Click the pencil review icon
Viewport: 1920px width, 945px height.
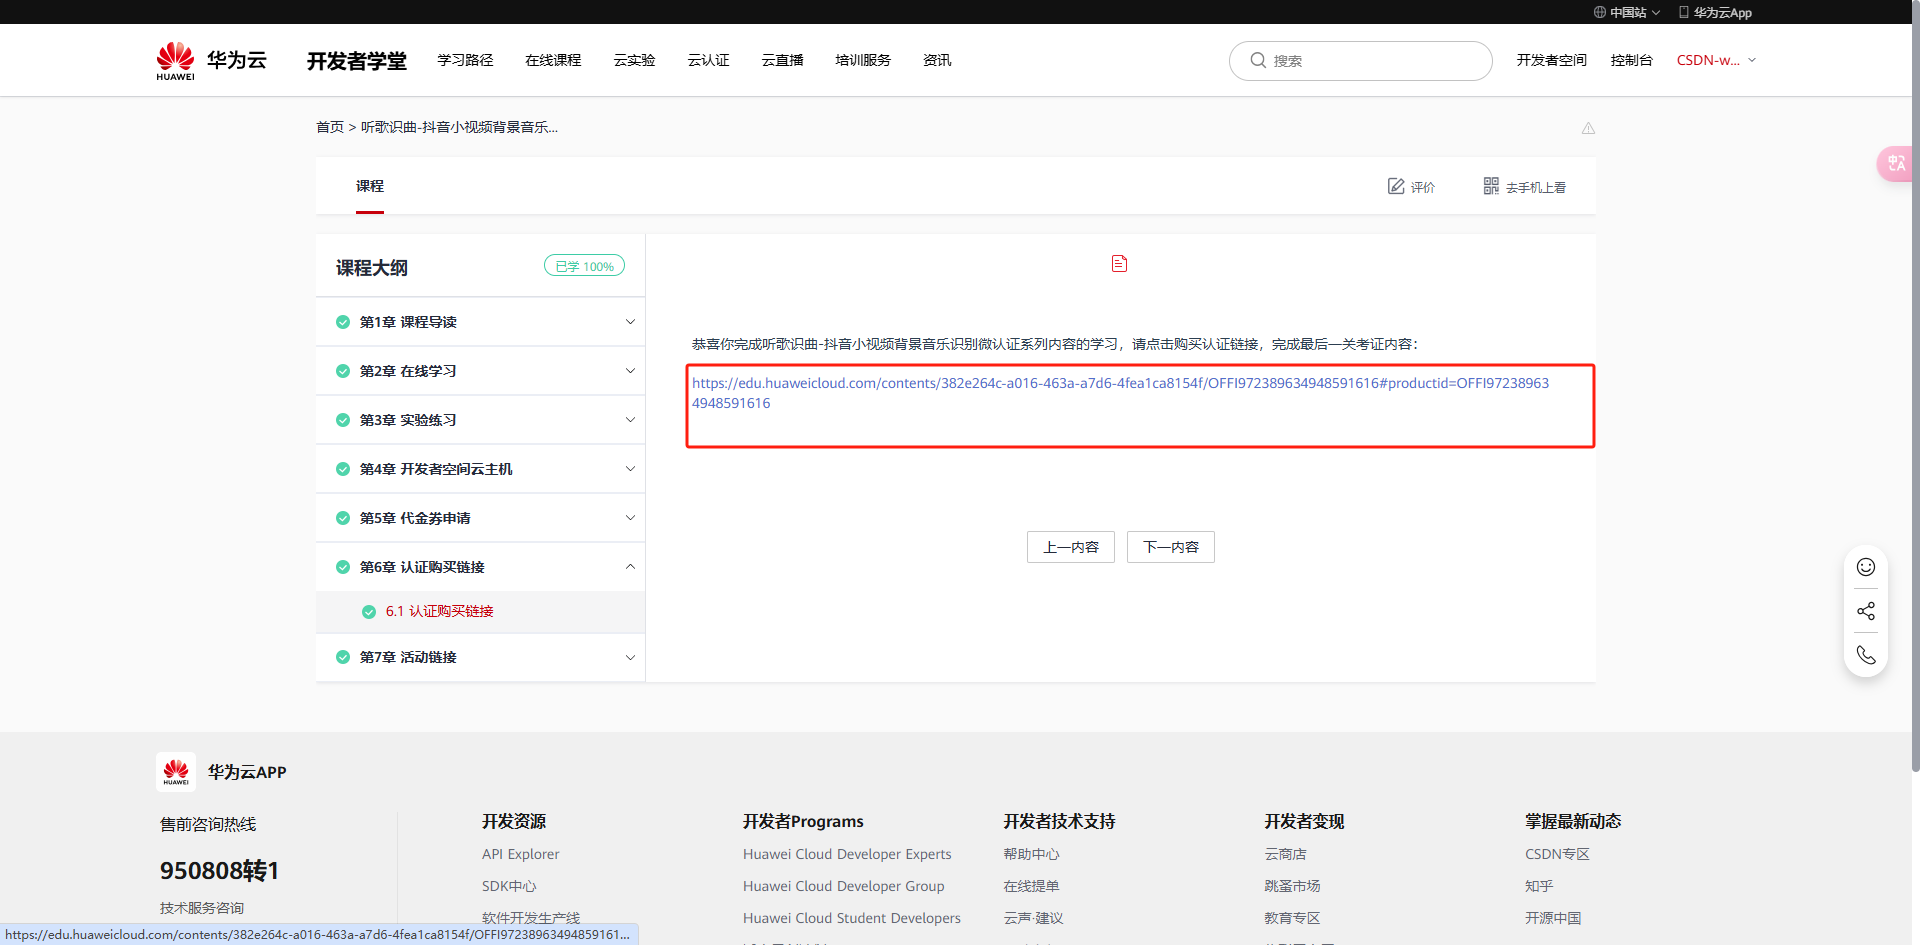pyautogui.click(x=1396, y=186)
